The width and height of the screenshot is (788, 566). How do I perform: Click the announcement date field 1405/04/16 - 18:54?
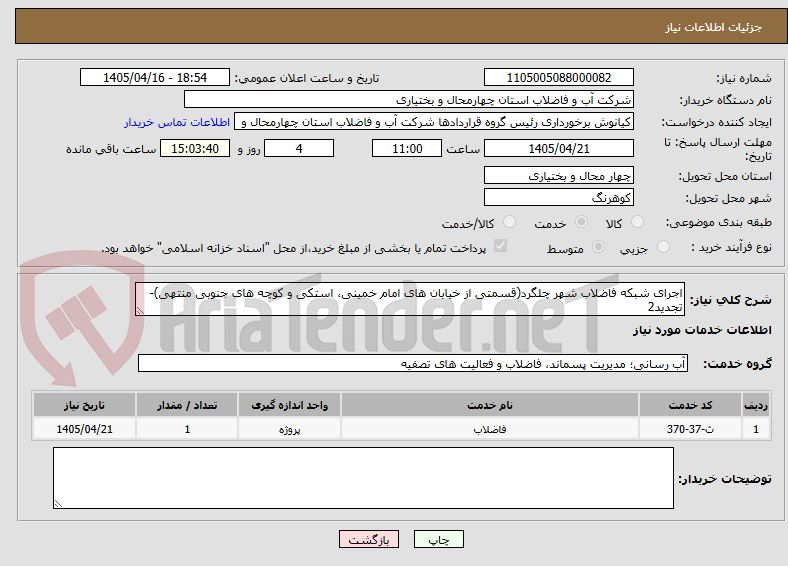(155, 77)
